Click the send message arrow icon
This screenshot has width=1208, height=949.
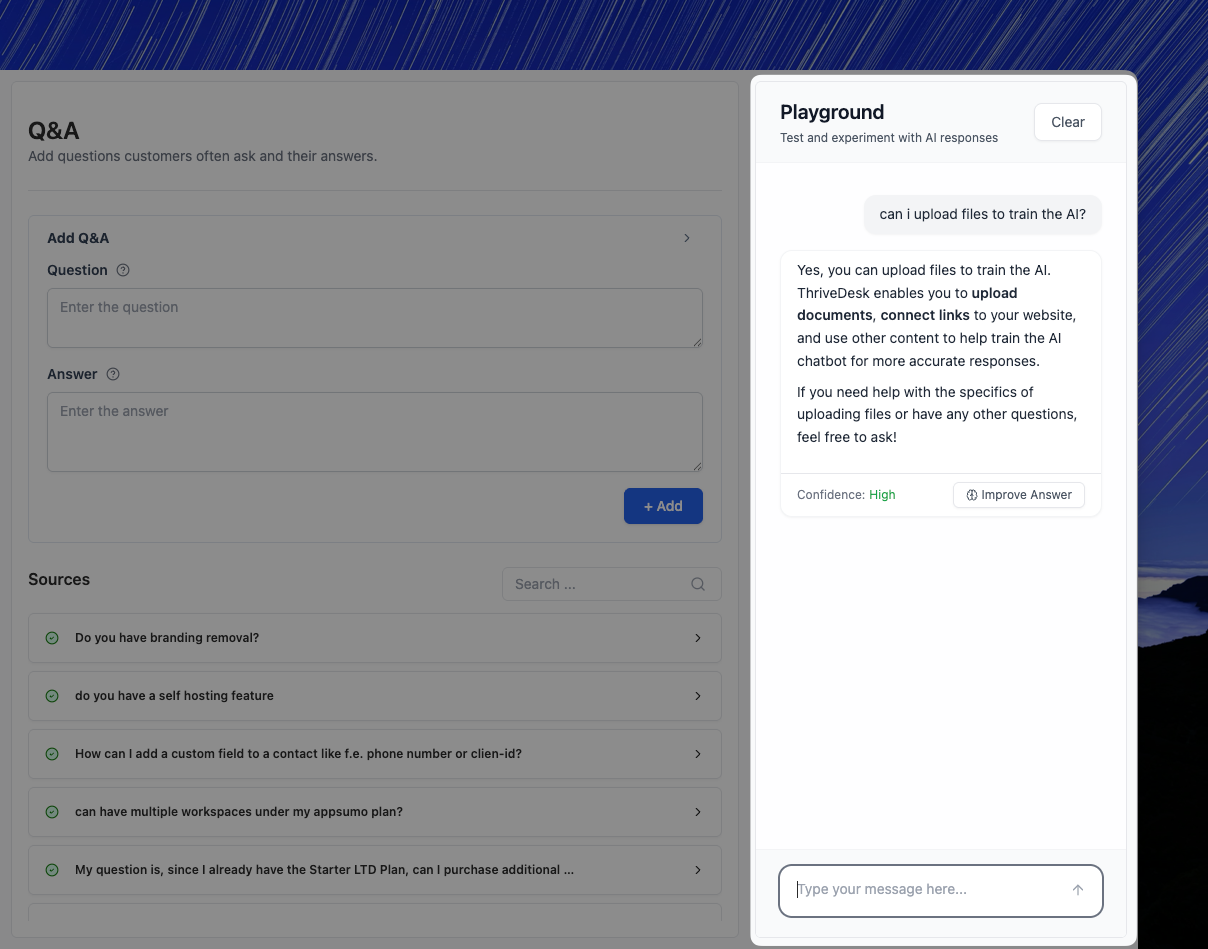coord(1077,890)
